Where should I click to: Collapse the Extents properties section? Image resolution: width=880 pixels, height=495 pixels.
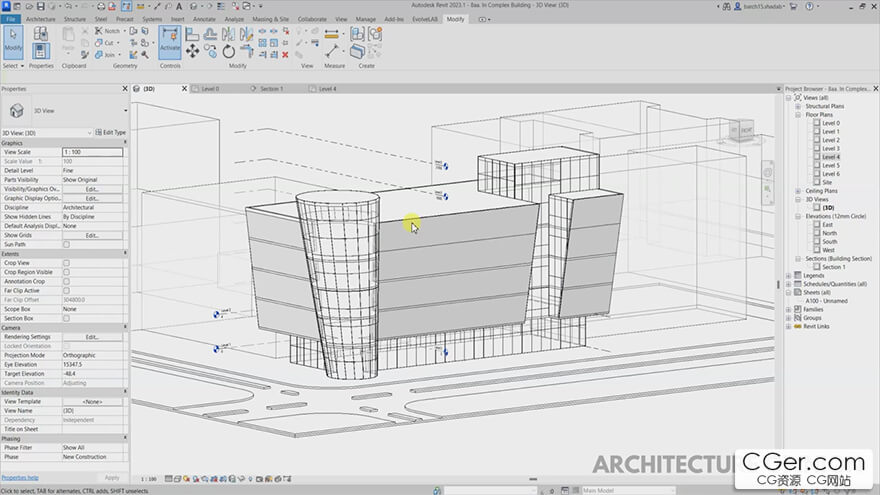point(125,254)
